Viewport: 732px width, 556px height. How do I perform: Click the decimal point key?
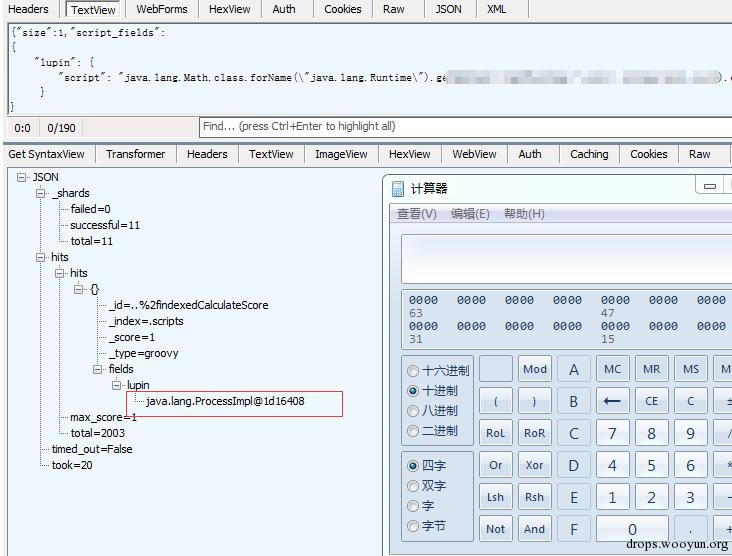point(690,528)
